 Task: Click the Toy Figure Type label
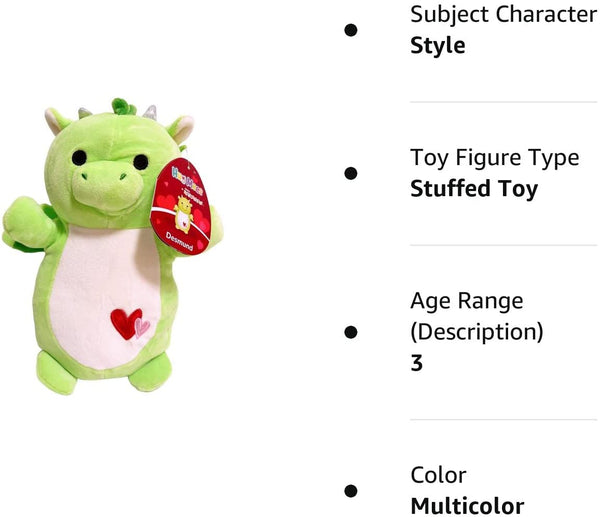[x=495, y=158]
